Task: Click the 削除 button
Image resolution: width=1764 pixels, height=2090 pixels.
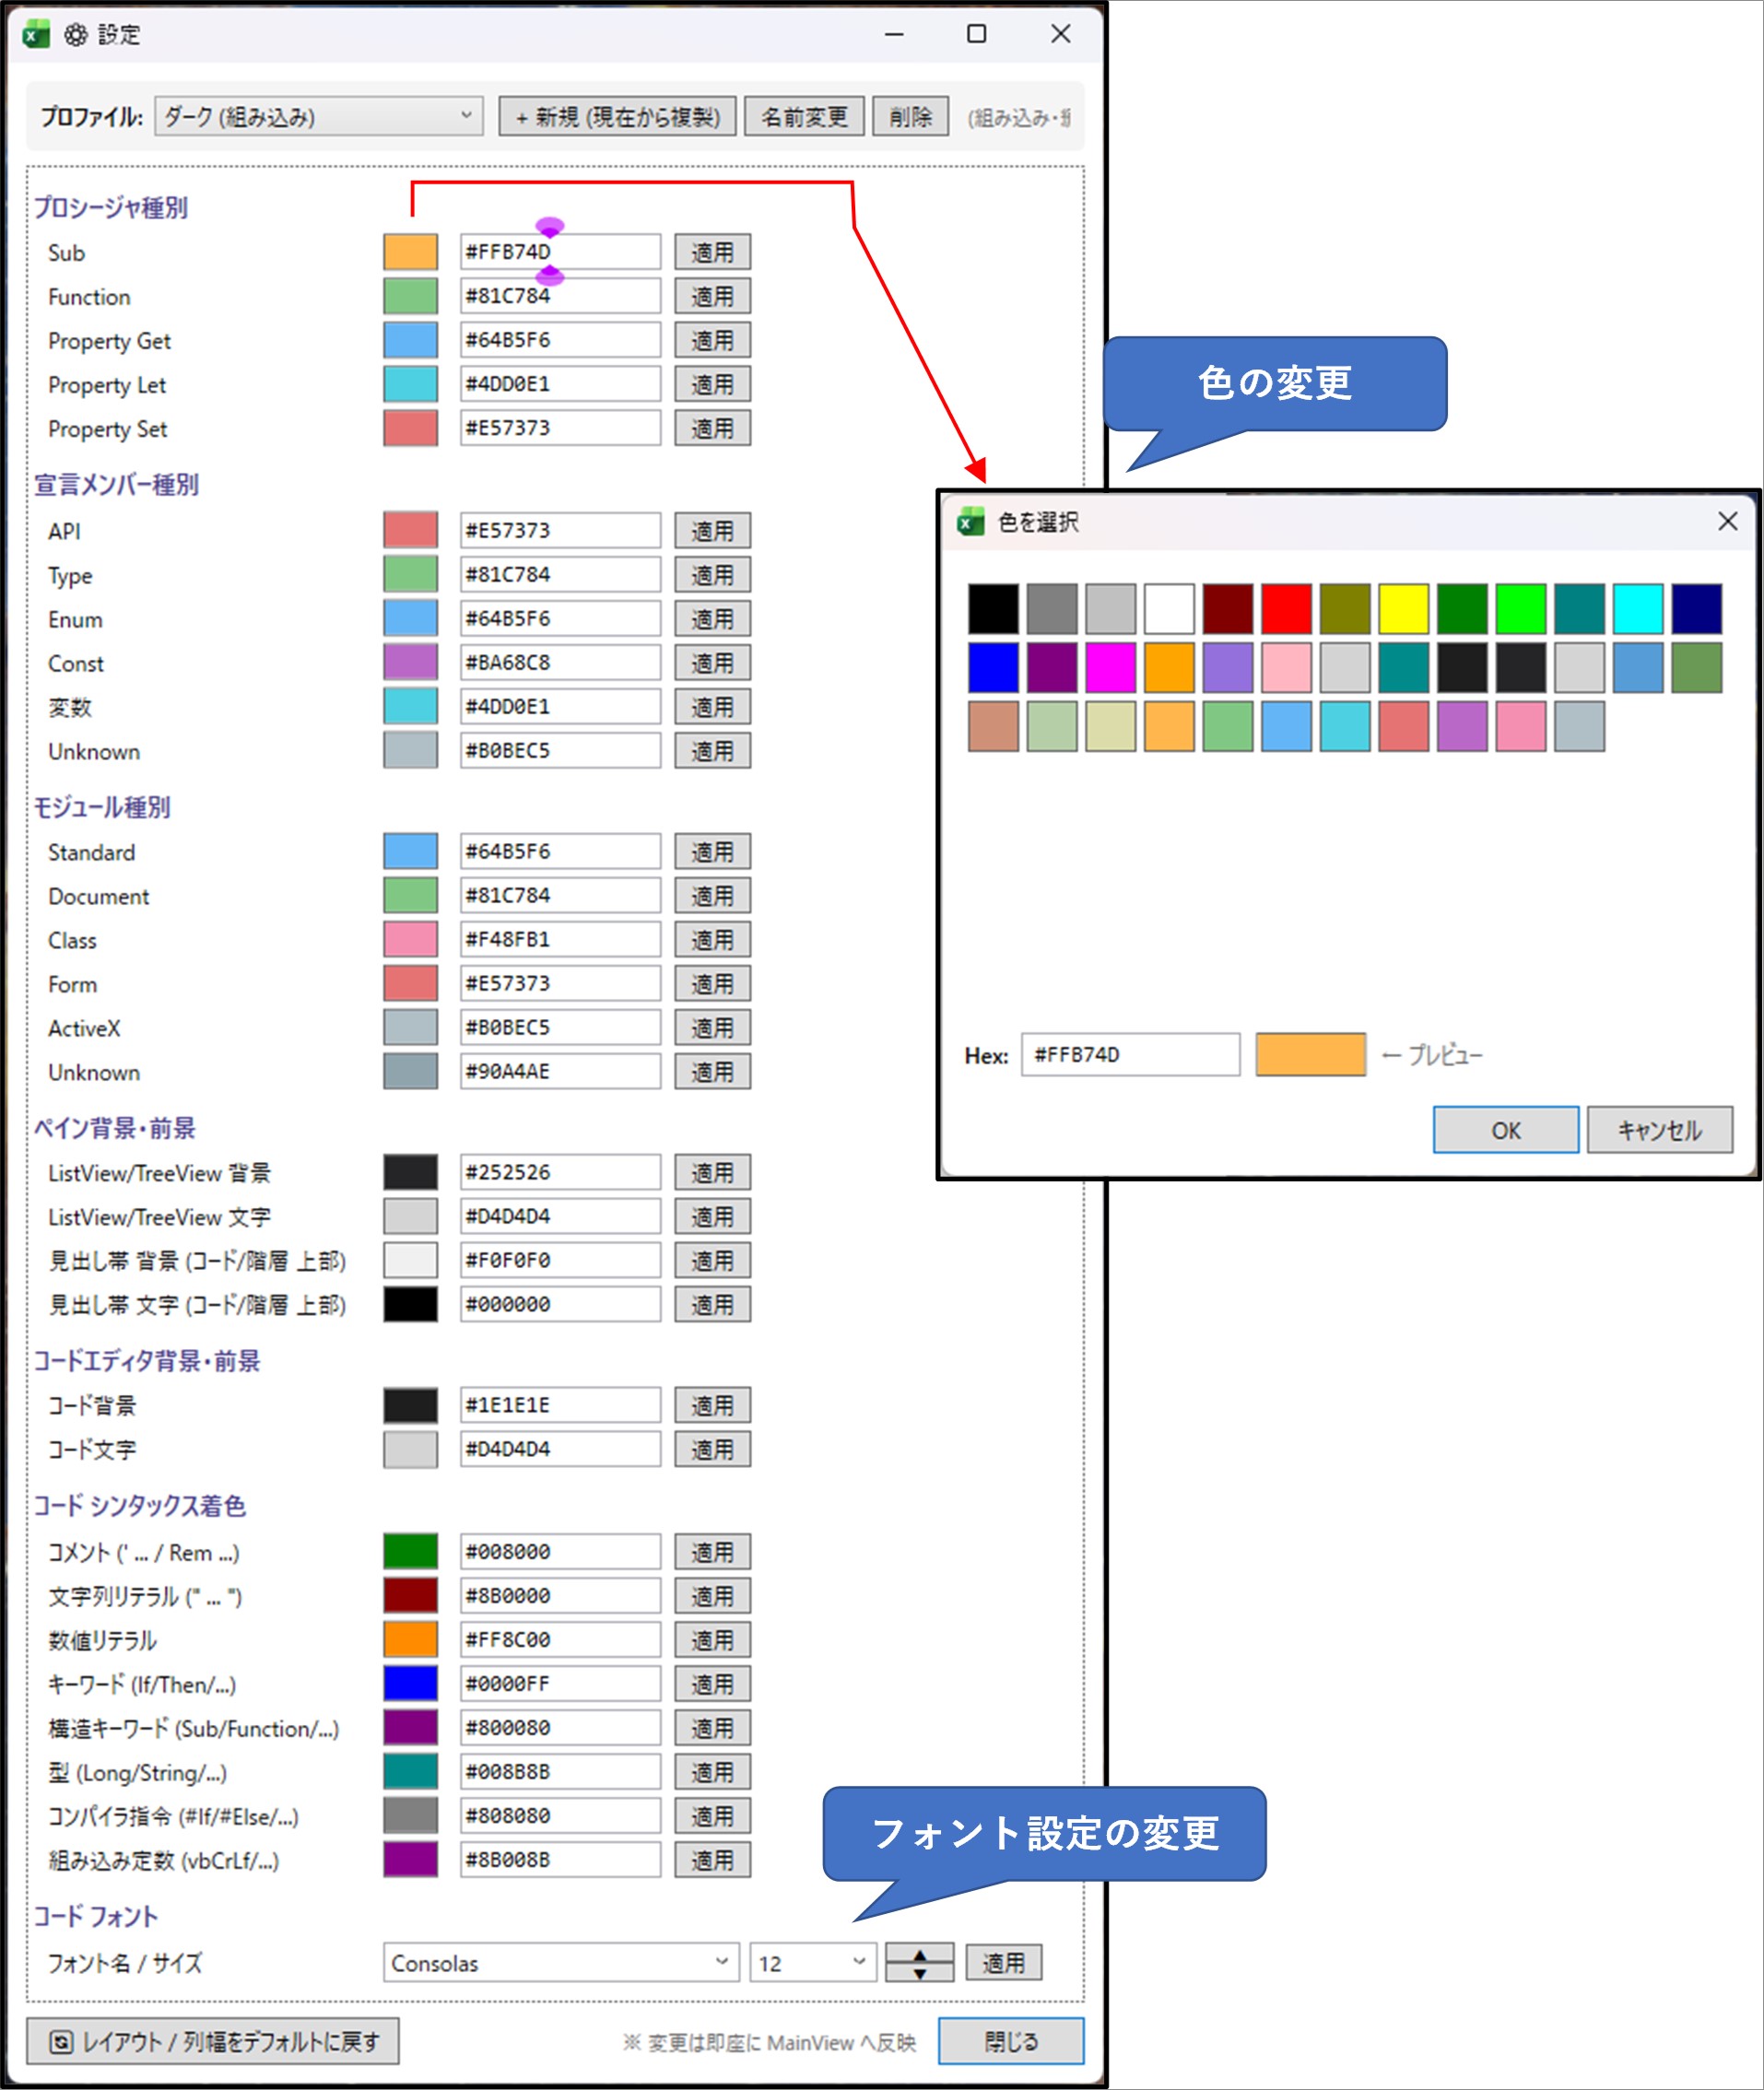Action: [910, 116]
